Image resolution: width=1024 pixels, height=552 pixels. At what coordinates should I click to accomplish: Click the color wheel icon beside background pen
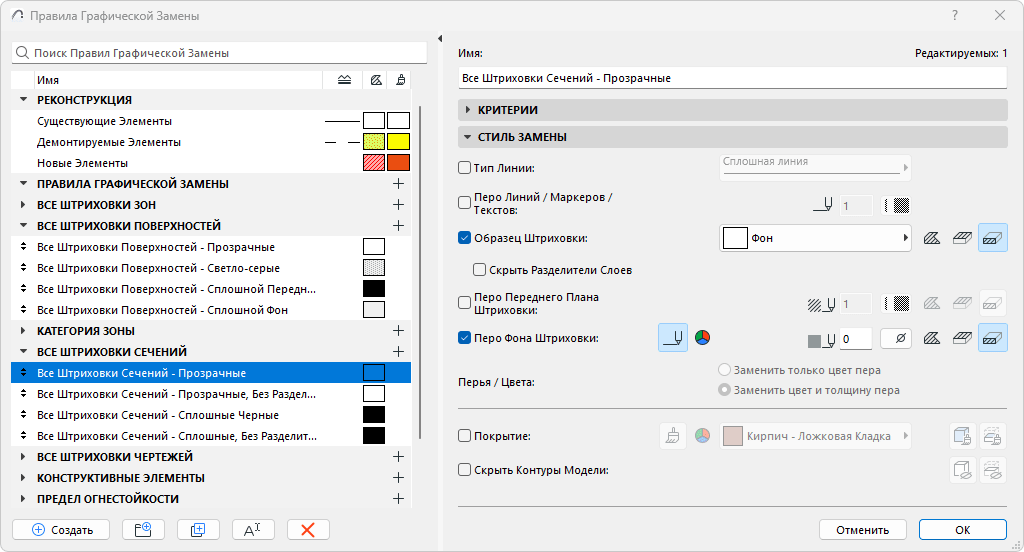click(x=702, y=338)
